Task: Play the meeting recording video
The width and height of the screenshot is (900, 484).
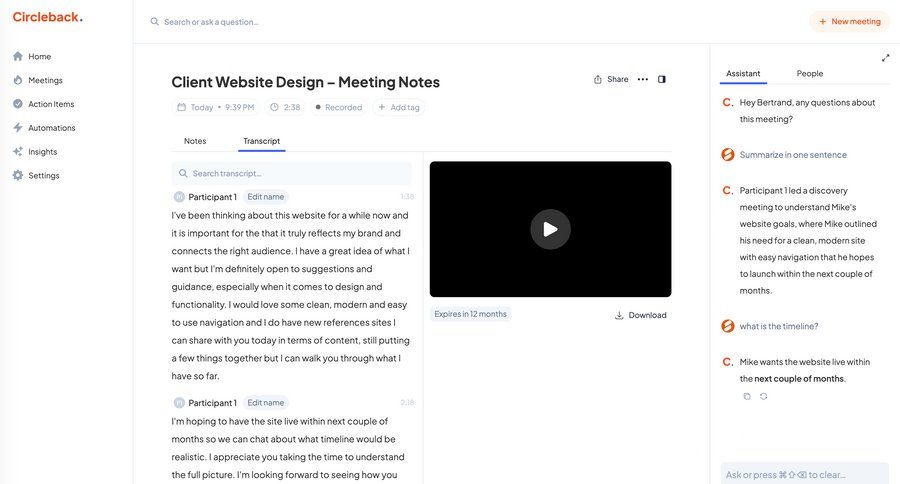Action: coord(550,229)
